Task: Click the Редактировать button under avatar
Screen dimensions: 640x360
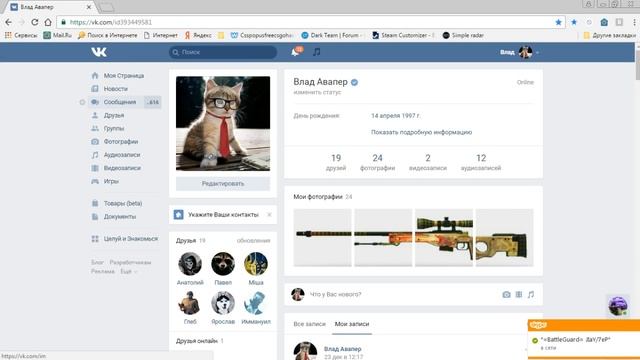Action: click(223, 184)
